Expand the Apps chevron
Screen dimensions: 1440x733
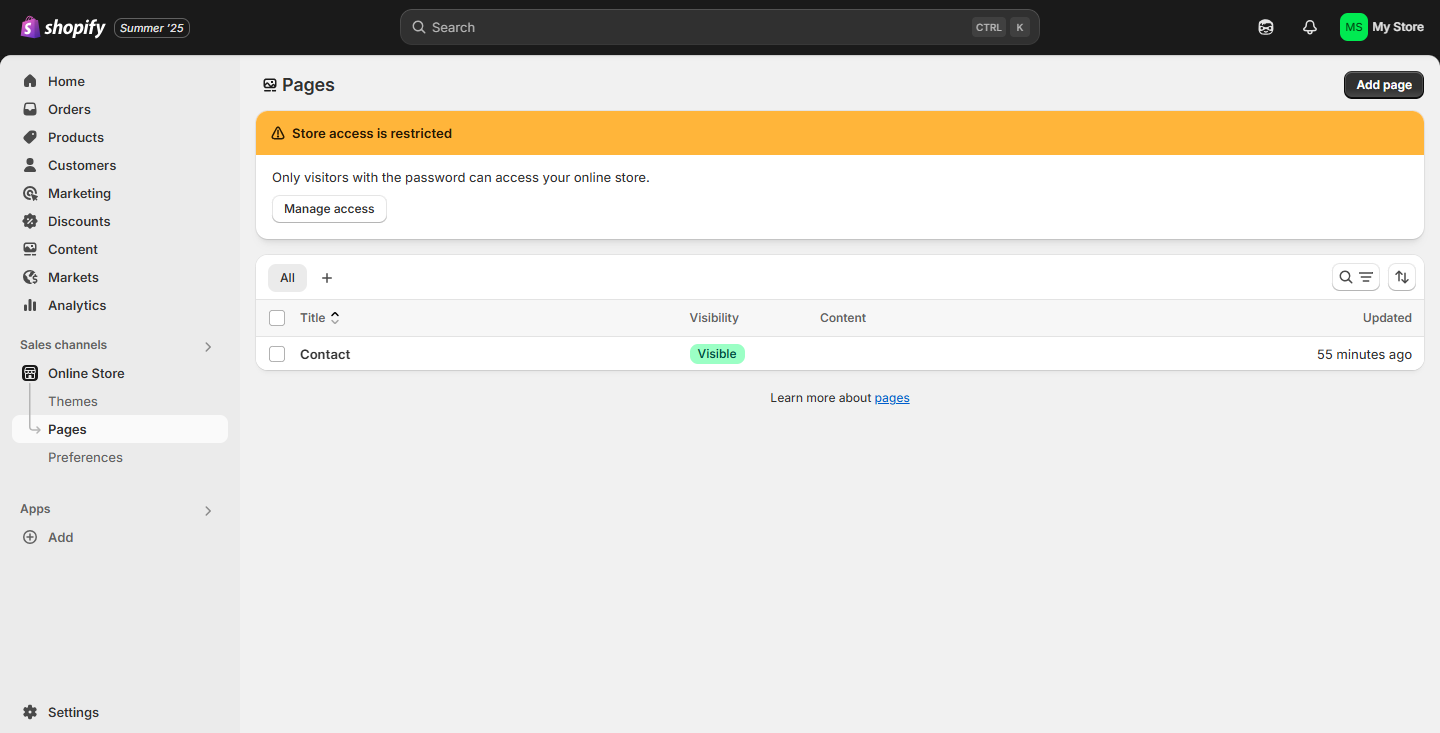(208, 510)
